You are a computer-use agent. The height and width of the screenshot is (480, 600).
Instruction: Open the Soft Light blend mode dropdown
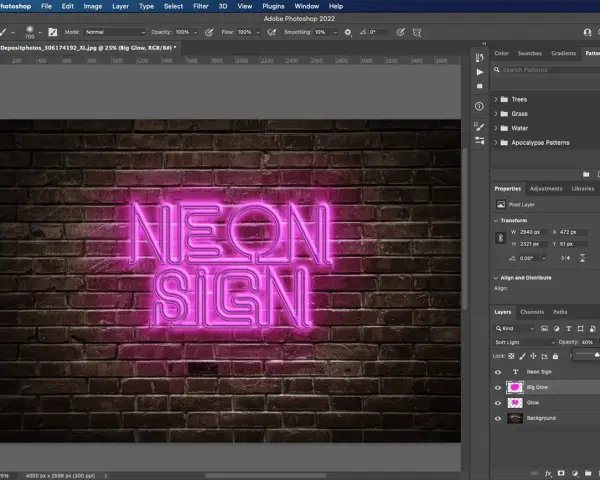coord(524,342)
